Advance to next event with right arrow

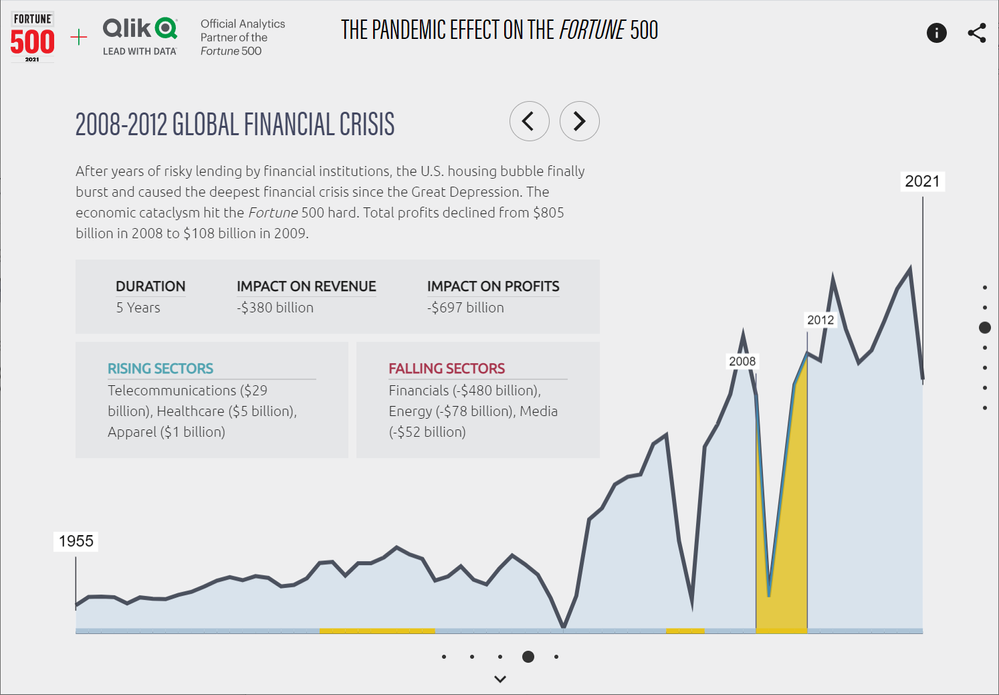coord(579,122)
